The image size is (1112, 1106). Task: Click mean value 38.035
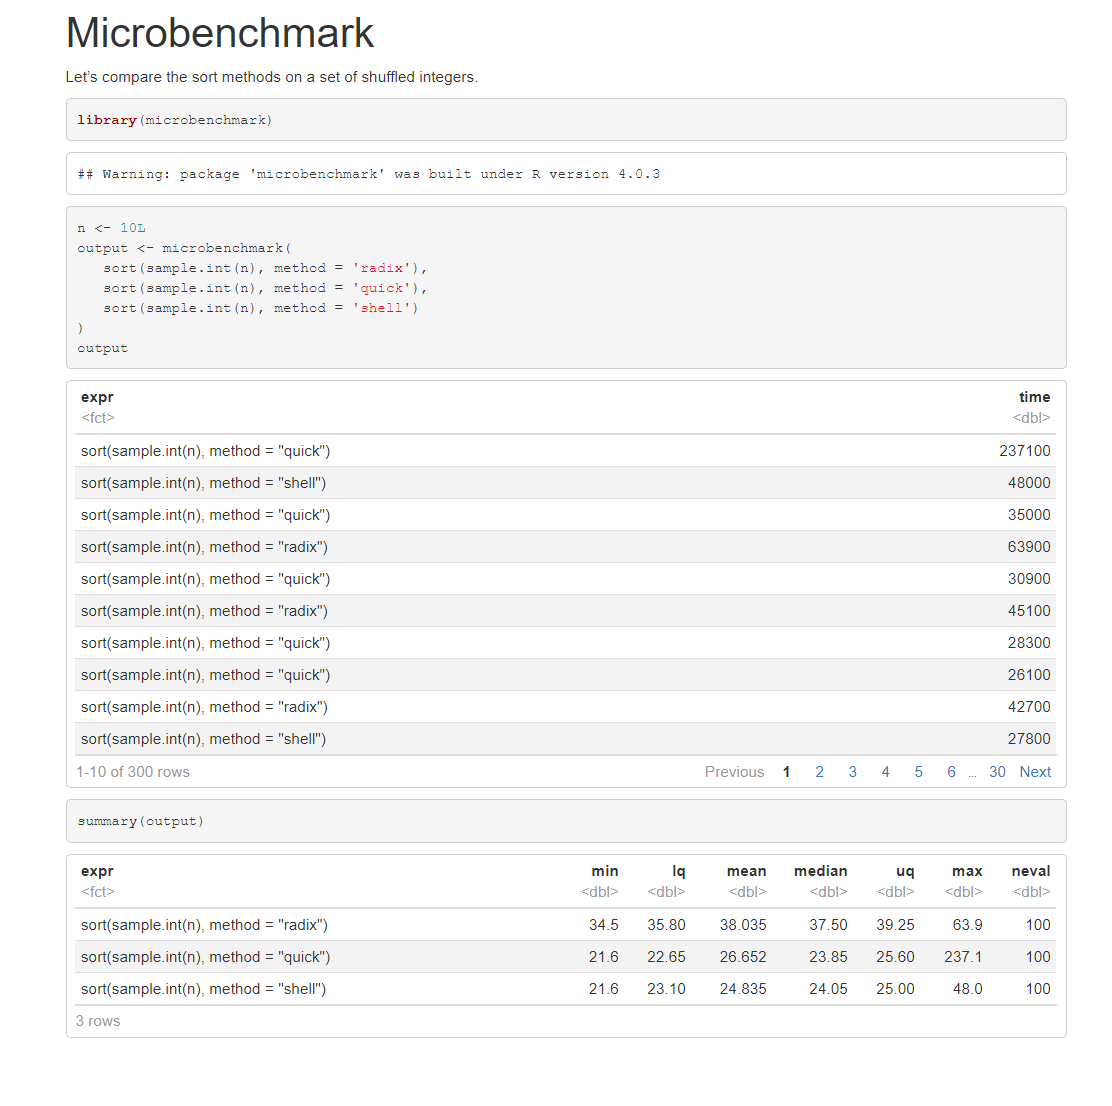click(743, 925)
